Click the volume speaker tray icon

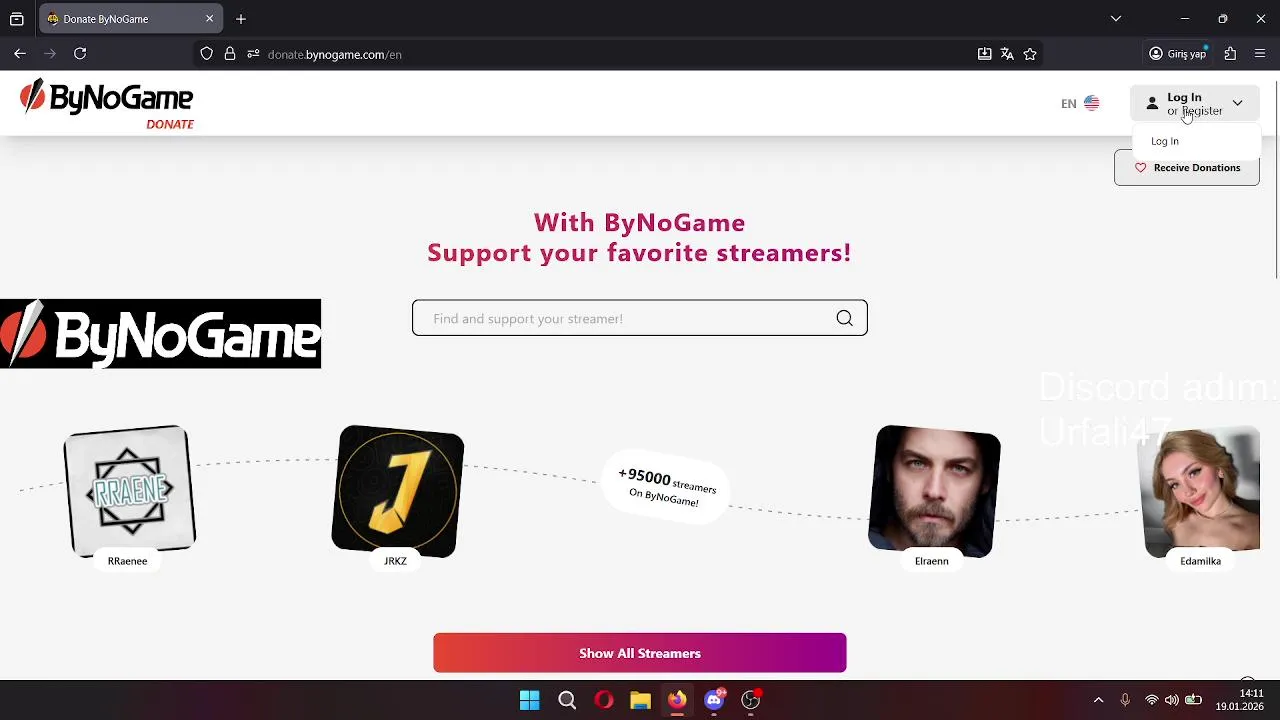[x=1172, y=700]
